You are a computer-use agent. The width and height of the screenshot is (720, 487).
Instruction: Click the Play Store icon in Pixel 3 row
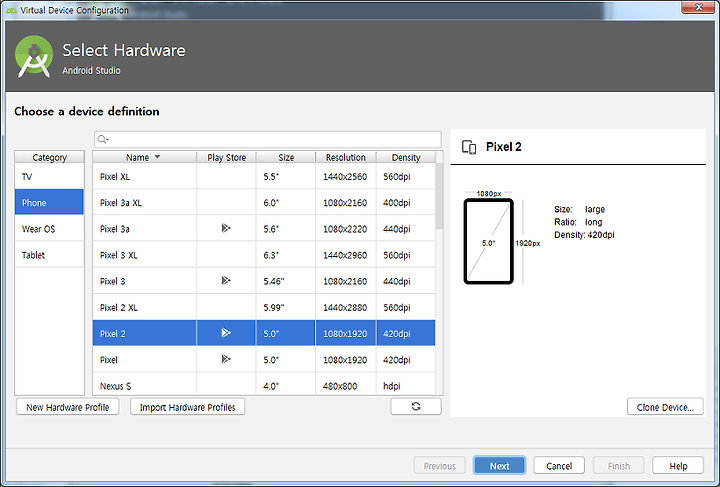(226, 280)
